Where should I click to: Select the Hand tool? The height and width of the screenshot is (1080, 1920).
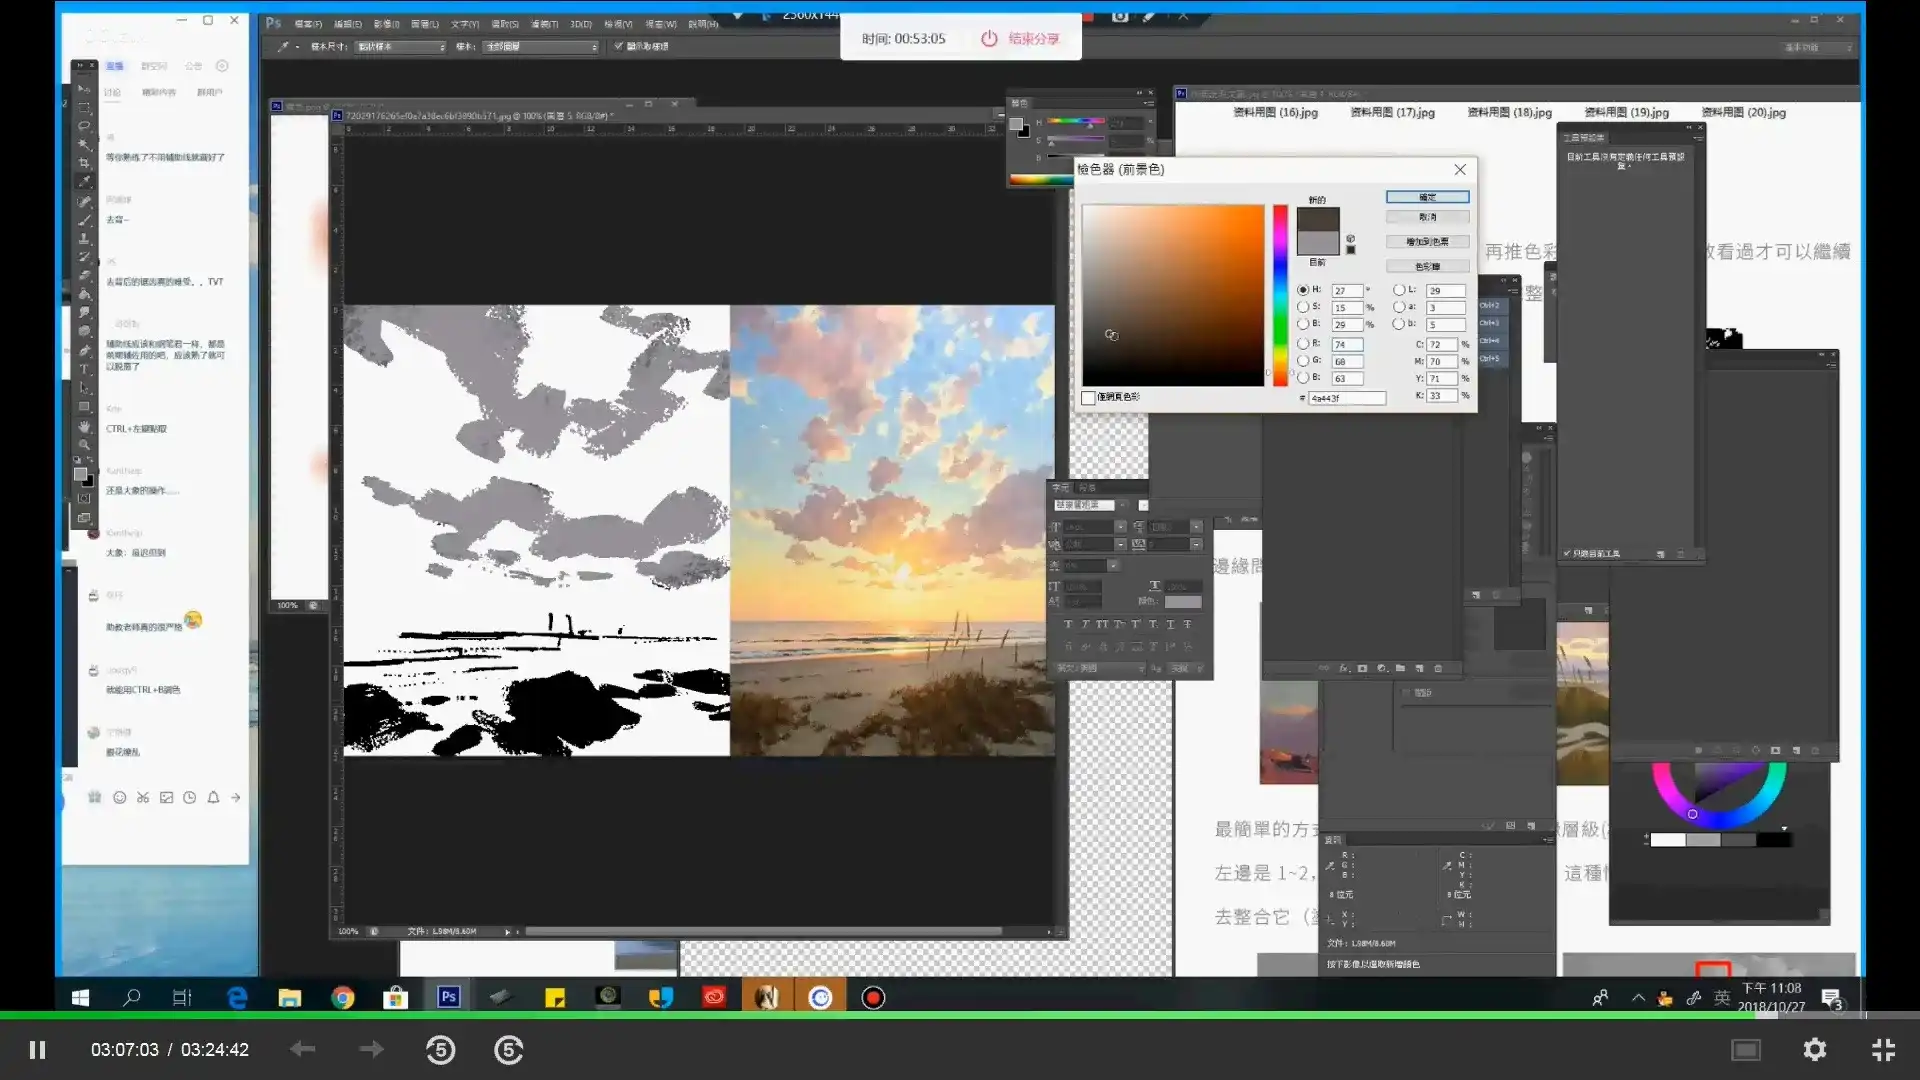point(84,426)
